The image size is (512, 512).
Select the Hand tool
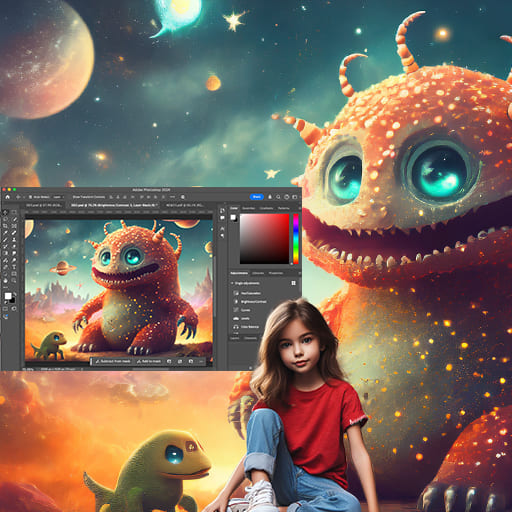click(5, 281)
